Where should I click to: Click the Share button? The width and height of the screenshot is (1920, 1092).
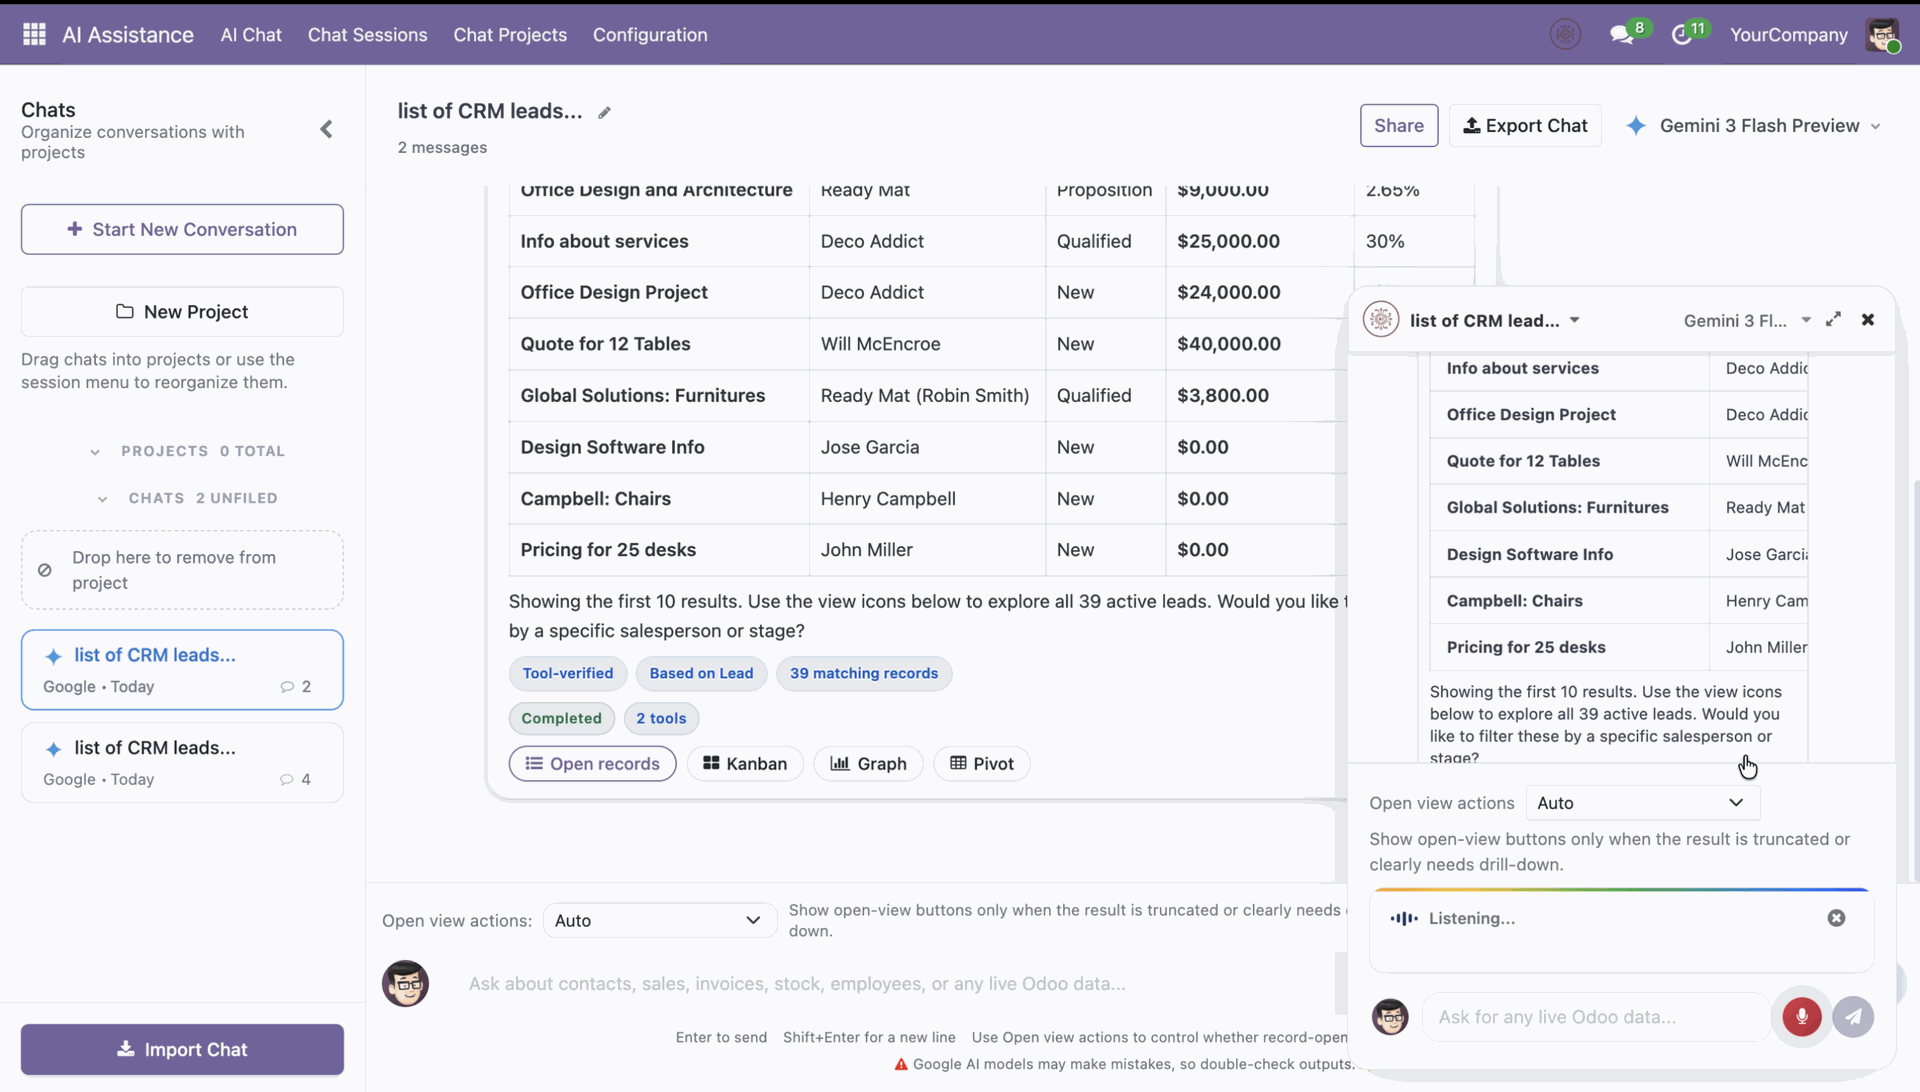(1398, 126)
